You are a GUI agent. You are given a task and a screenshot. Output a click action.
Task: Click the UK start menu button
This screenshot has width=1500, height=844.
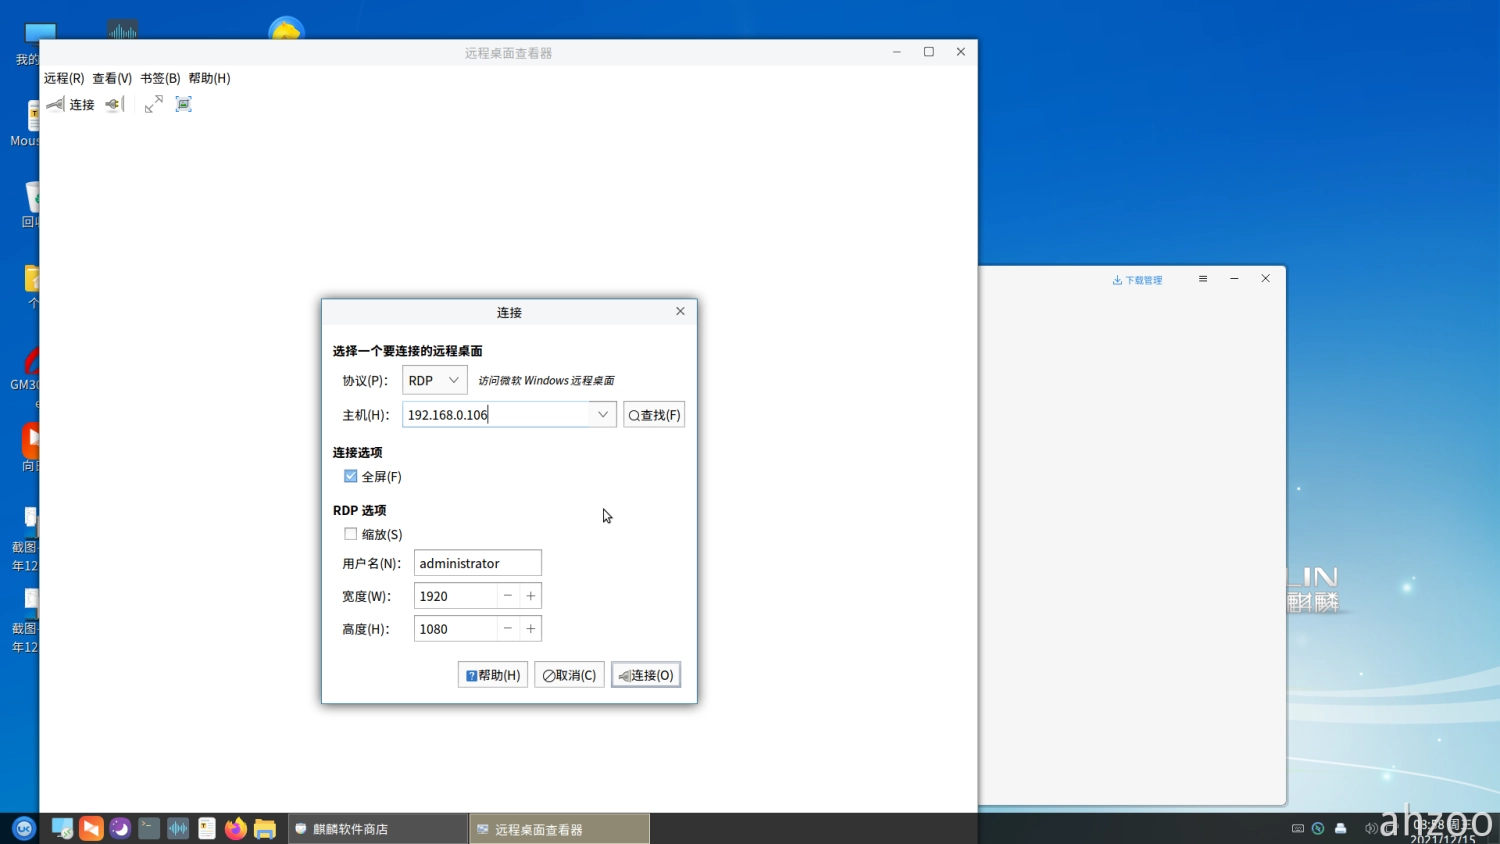pos(24,828)
